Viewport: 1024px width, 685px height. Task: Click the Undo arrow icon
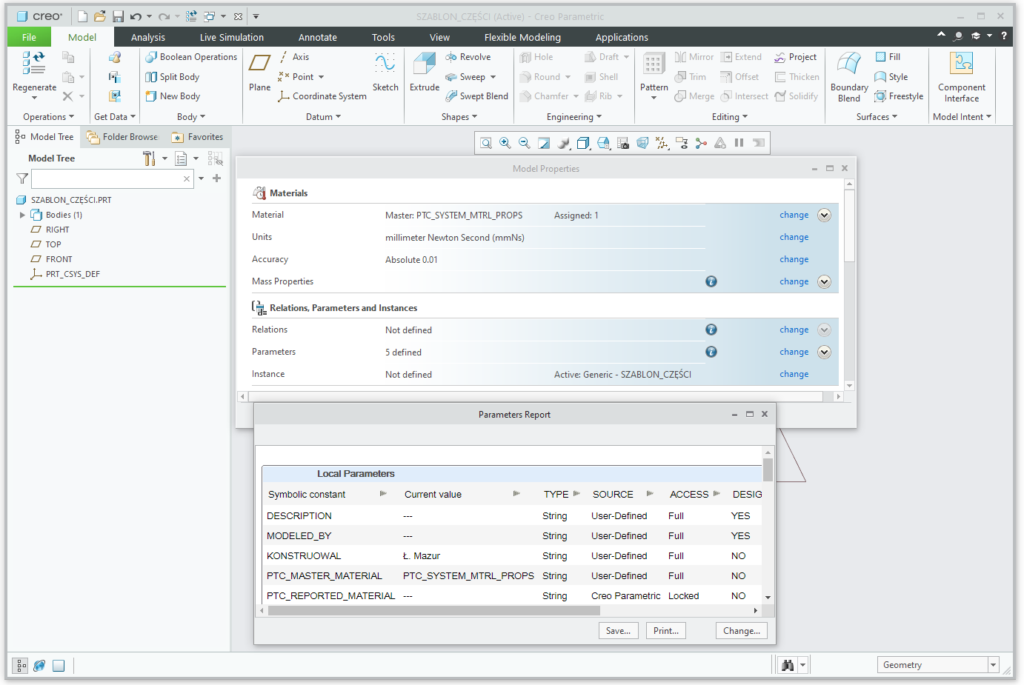(x=136, y=16)
